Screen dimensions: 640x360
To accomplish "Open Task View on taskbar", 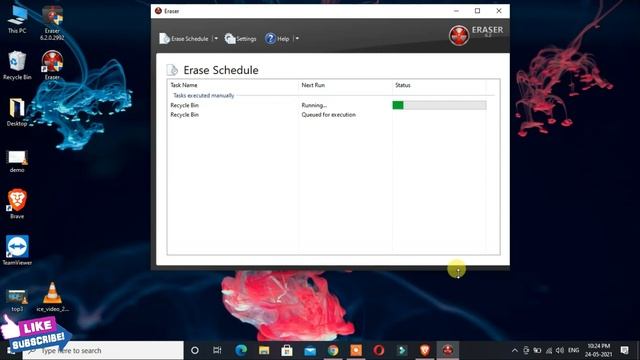I will coord(217,350).
